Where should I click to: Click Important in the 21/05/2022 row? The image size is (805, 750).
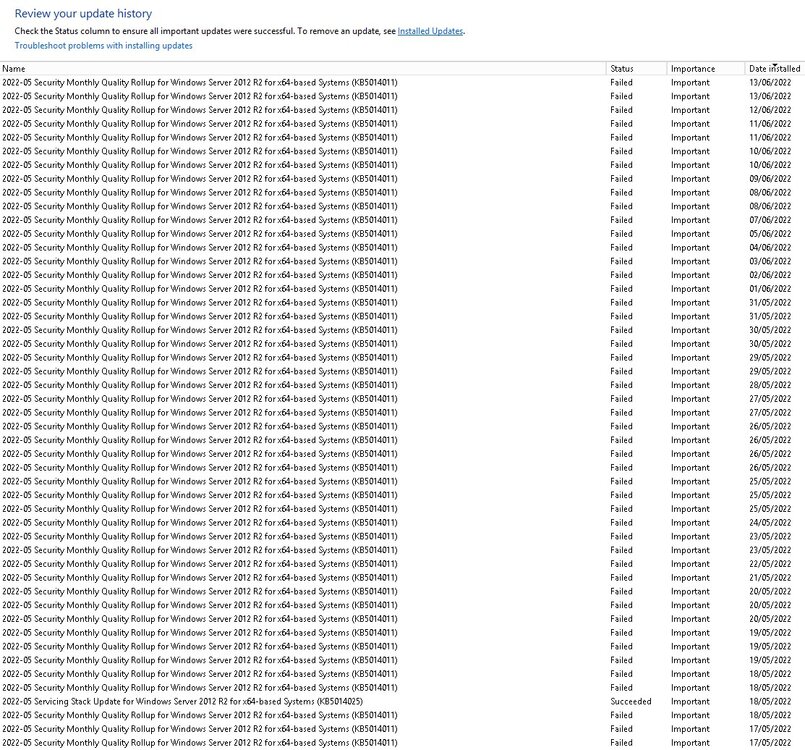(x=690, y=578)
